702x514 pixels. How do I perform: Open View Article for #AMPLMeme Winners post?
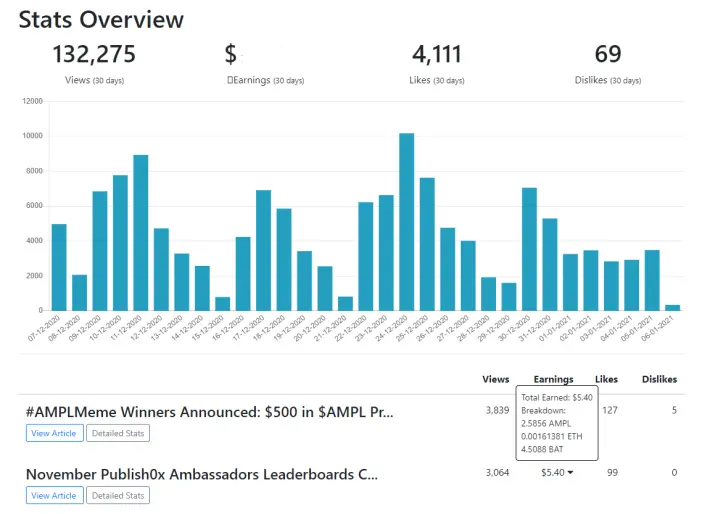55,433
